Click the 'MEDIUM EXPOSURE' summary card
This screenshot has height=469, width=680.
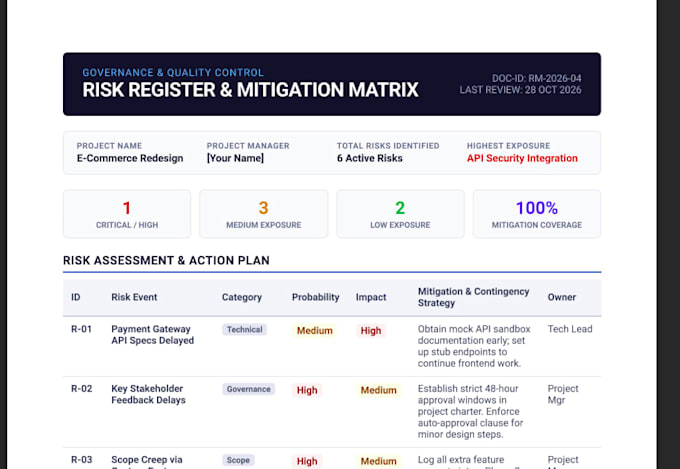264,214
